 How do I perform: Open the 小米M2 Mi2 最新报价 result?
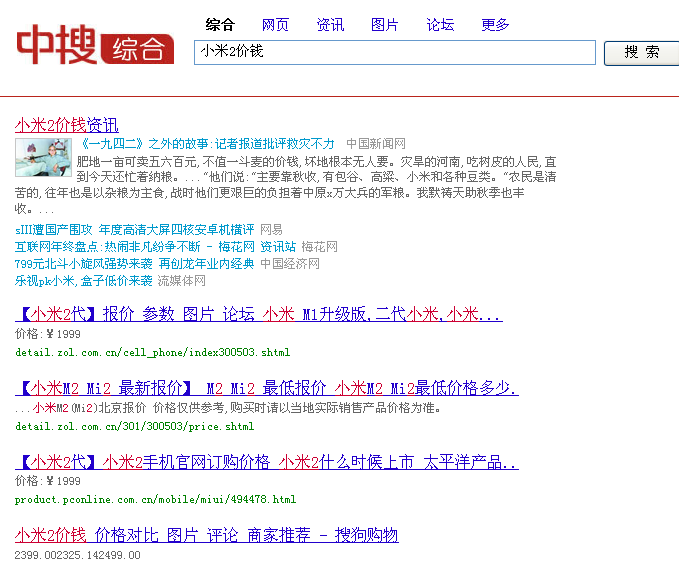tap(266, 388)
